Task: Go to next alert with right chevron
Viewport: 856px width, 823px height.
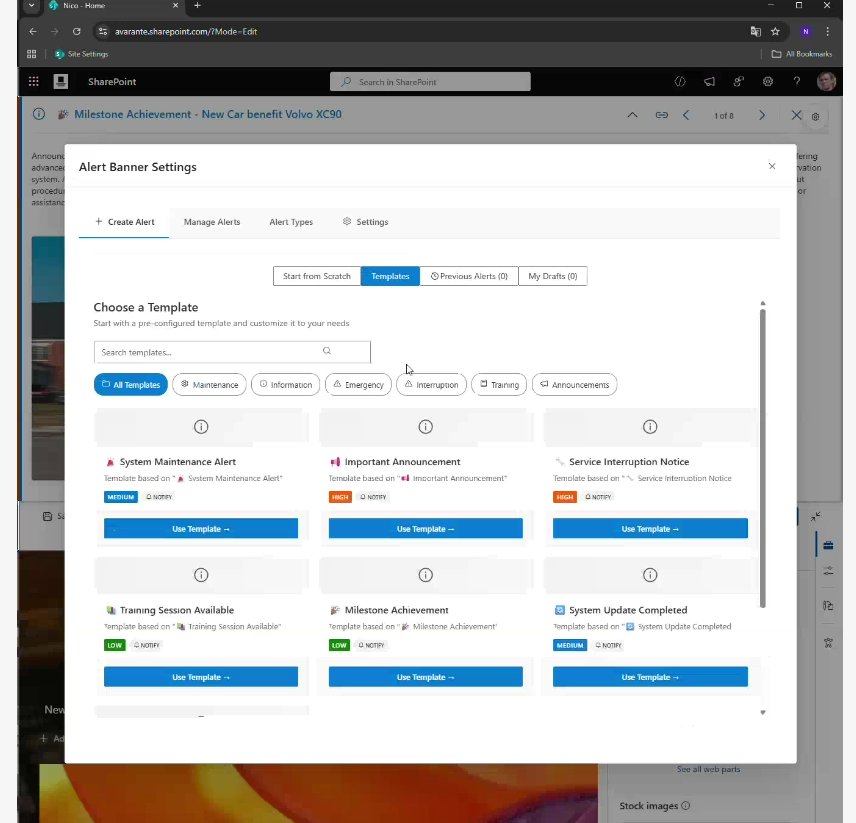Action: click(762, 116)
